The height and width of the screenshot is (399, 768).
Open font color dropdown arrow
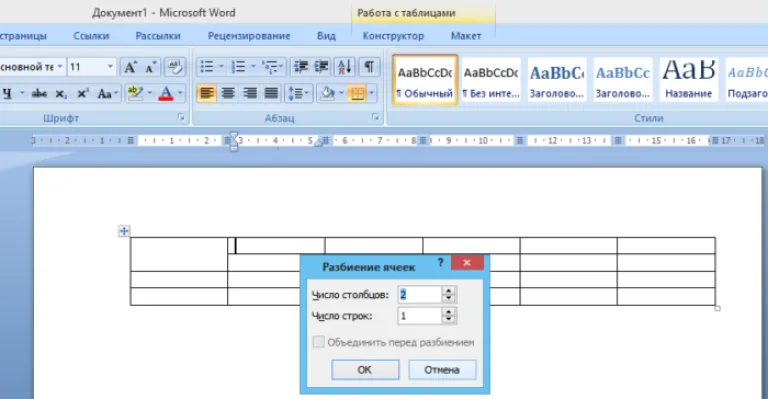point(180,93)
